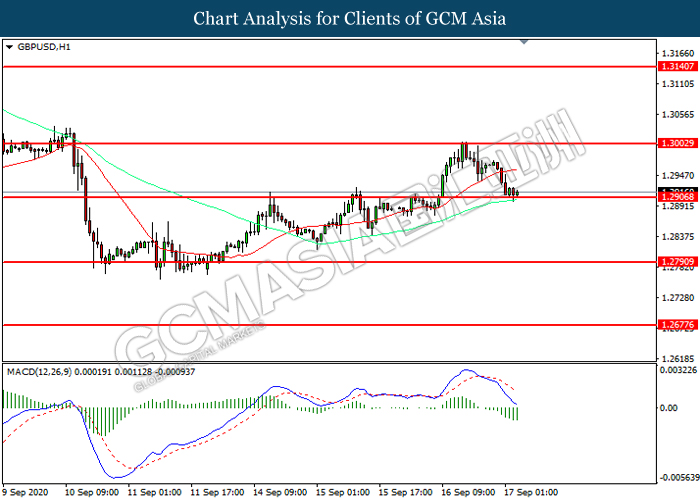
Task: Click the GBPUSD,H1 chart title text
Action: [44, 47]
